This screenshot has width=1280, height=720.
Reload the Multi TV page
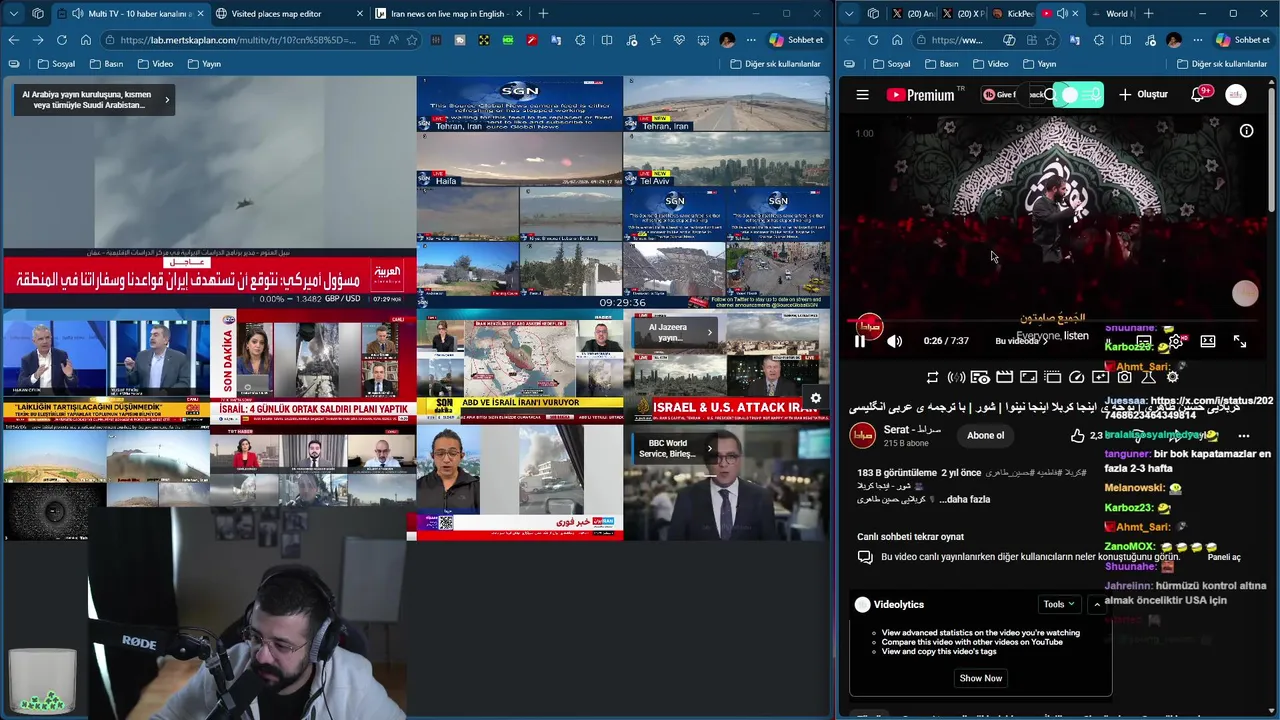(62, 40)
